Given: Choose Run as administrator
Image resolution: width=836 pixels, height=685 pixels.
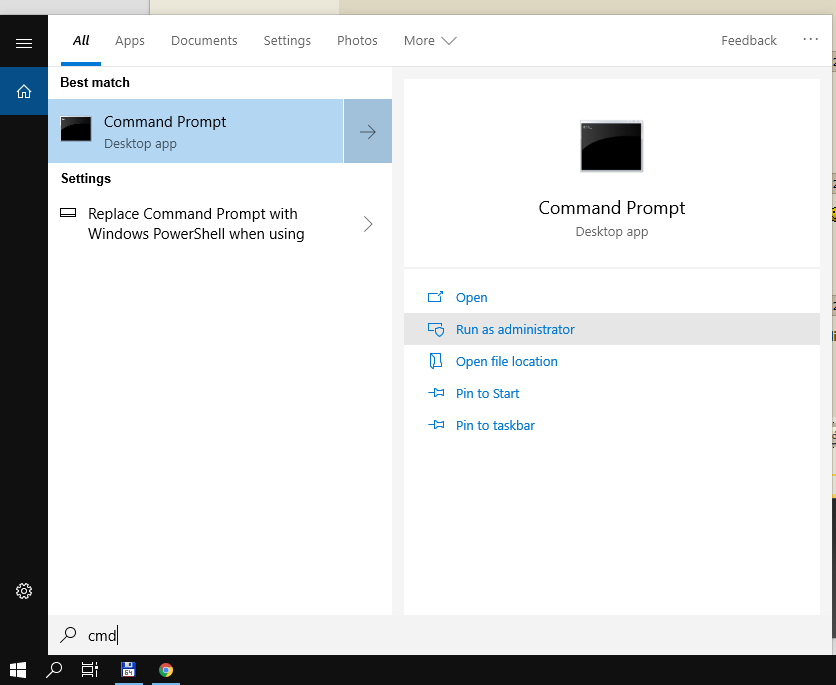Looking at the screenshot, I should pyautogui.click(x=612, y=329).
